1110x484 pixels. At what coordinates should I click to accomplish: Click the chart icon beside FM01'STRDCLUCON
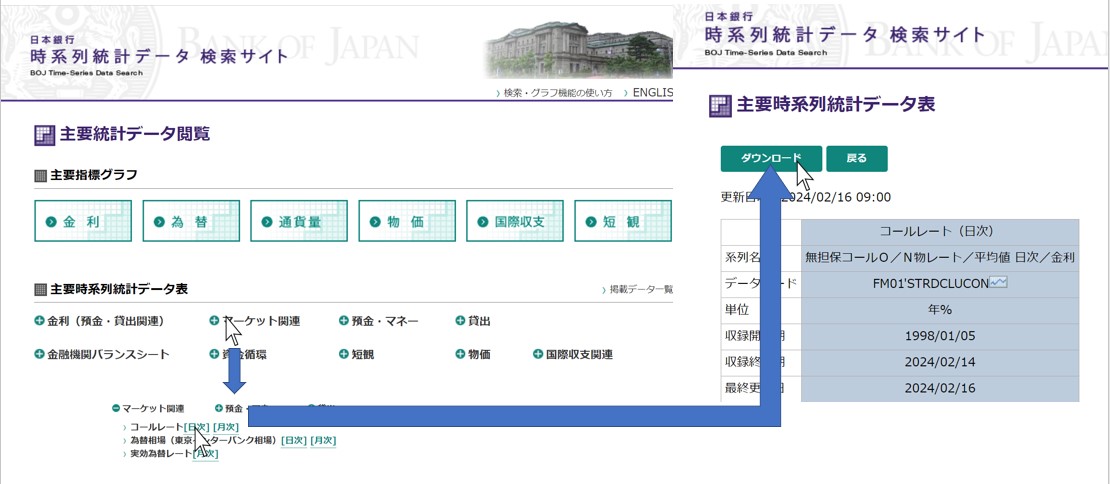(x=997, y=283)
